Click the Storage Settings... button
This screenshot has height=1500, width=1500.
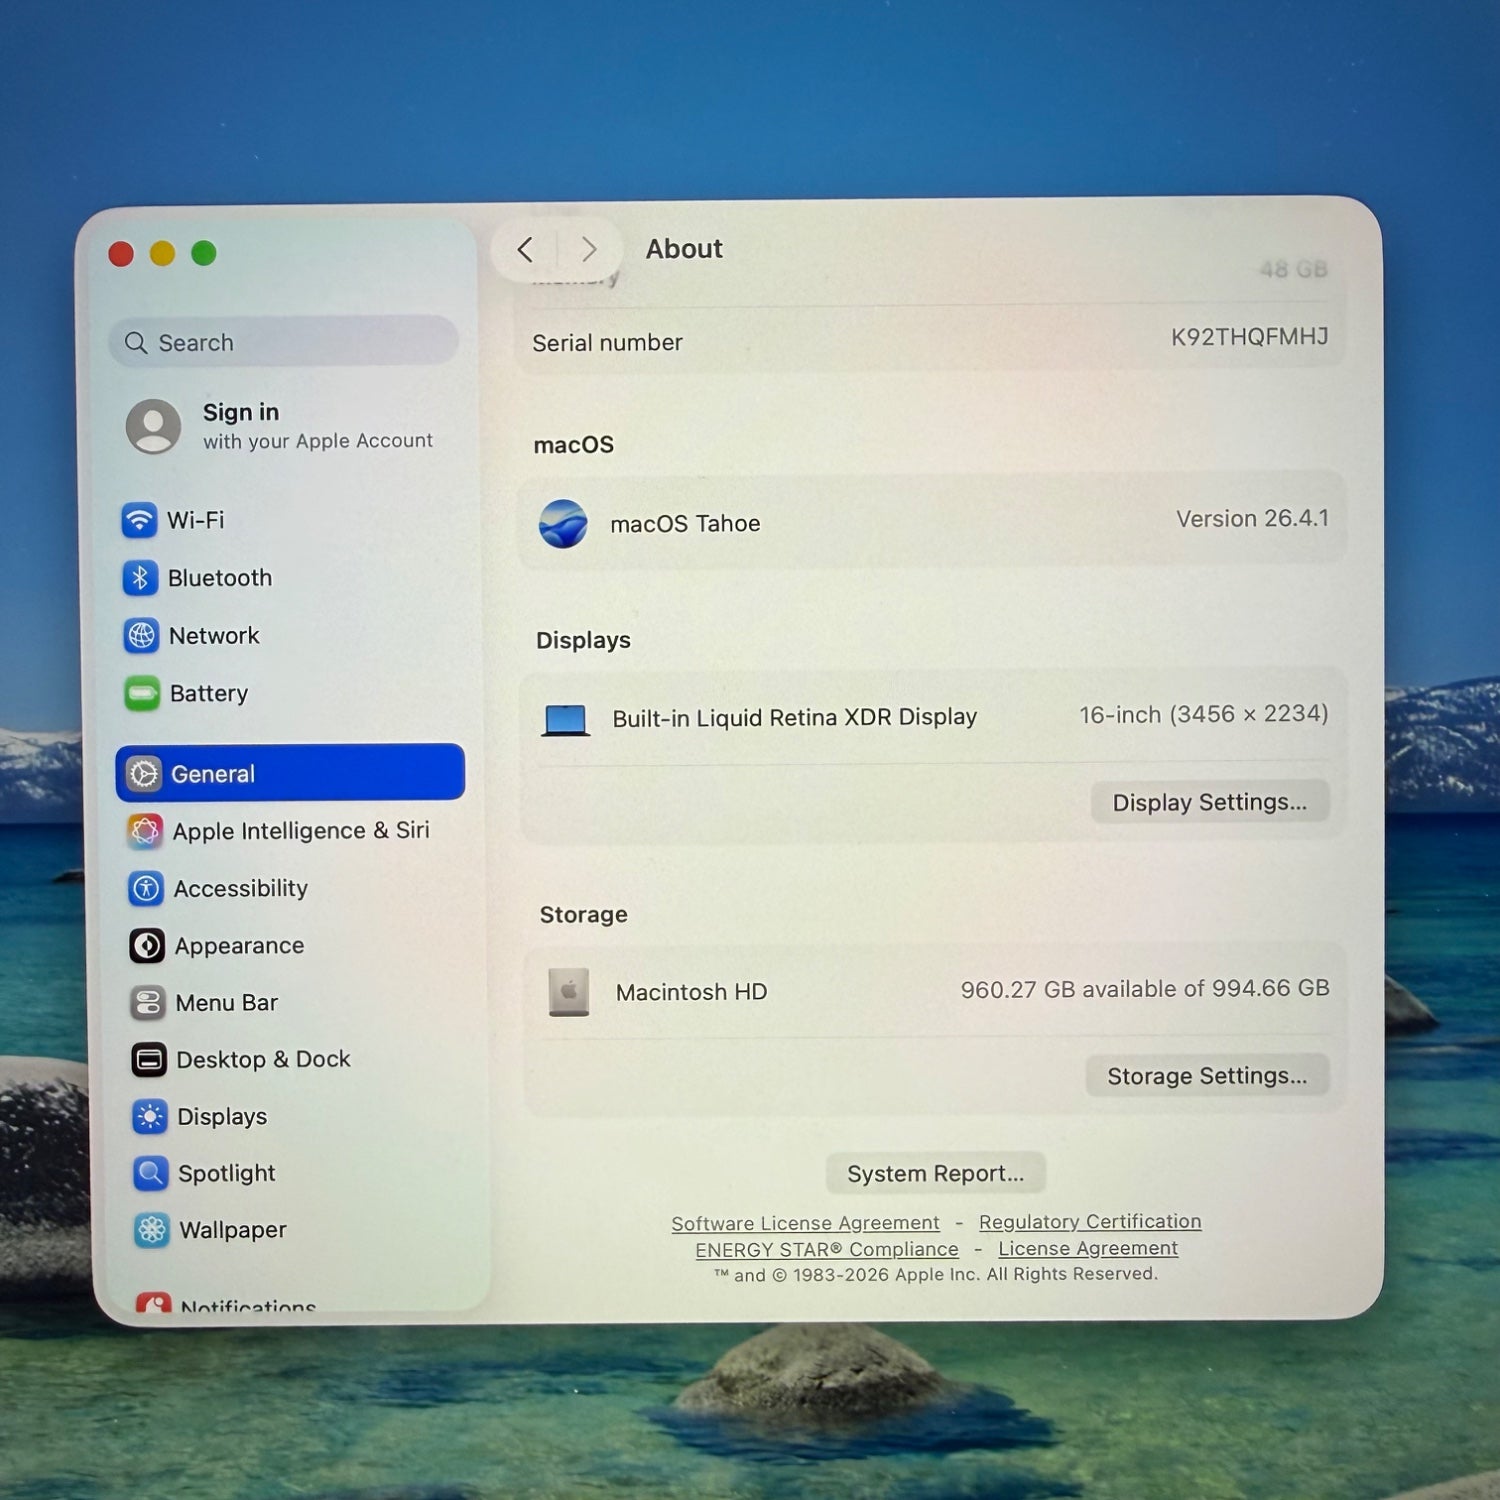(1207, 1076)
